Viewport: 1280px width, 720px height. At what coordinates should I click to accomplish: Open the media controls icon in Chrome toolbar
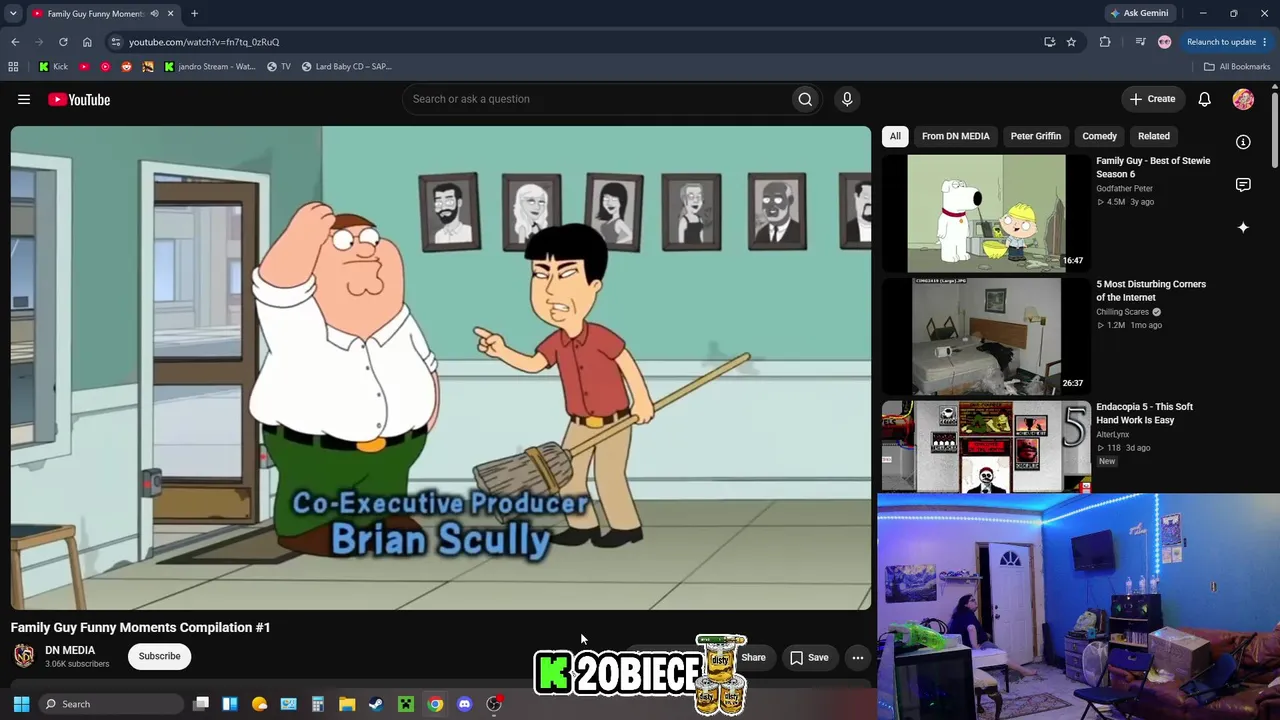click(x=1140, y=42)
